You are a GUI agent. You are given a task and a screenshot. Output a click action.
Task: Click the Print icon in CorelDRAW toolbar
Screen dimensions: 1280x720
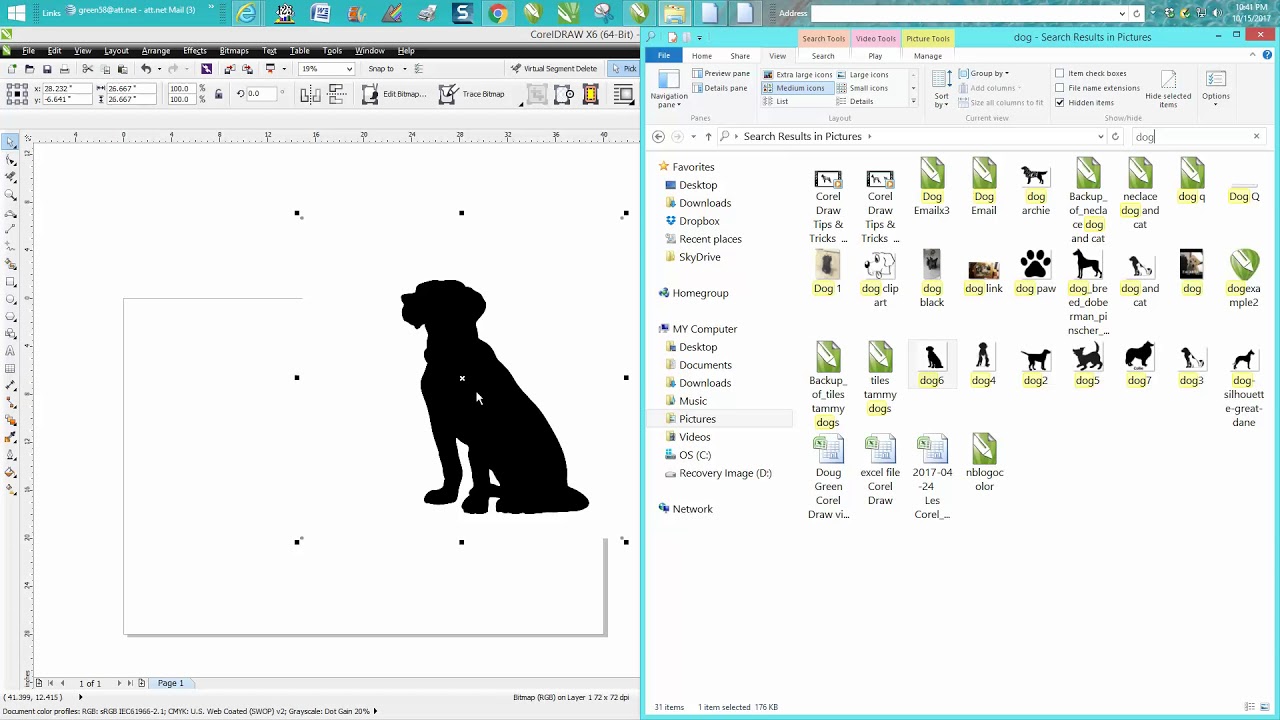coord(65,69)
